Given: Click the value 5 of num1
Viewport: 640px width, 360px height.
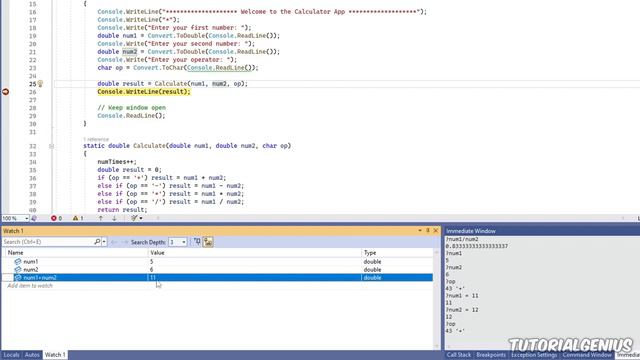Looking at the screenshot, I should point(151,262).
